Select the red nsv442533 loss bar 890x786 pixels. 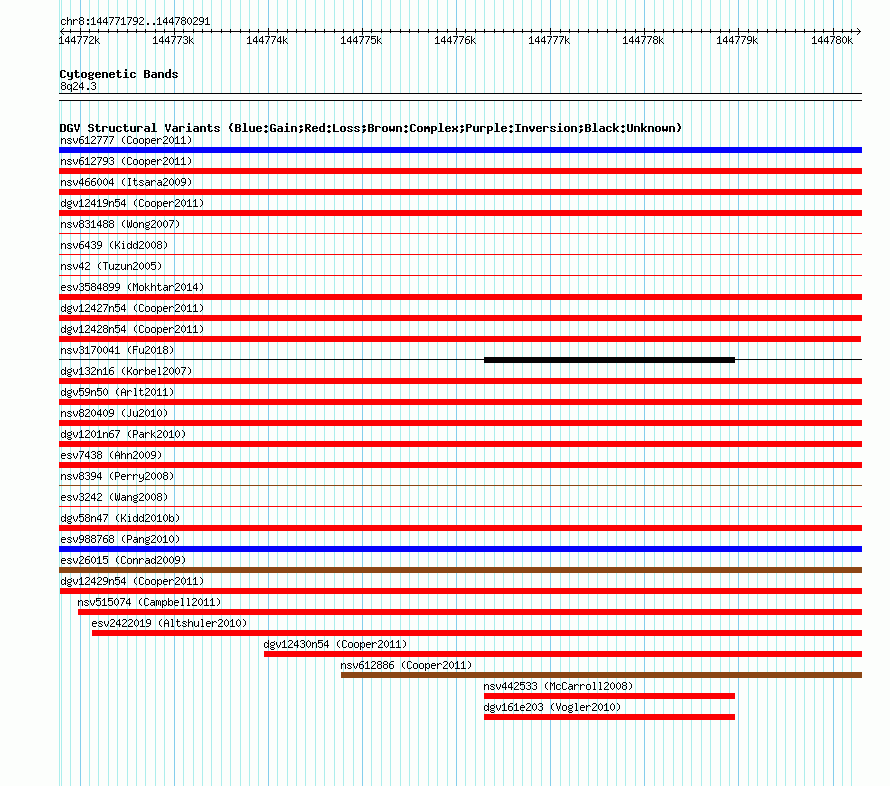[609, 696]
